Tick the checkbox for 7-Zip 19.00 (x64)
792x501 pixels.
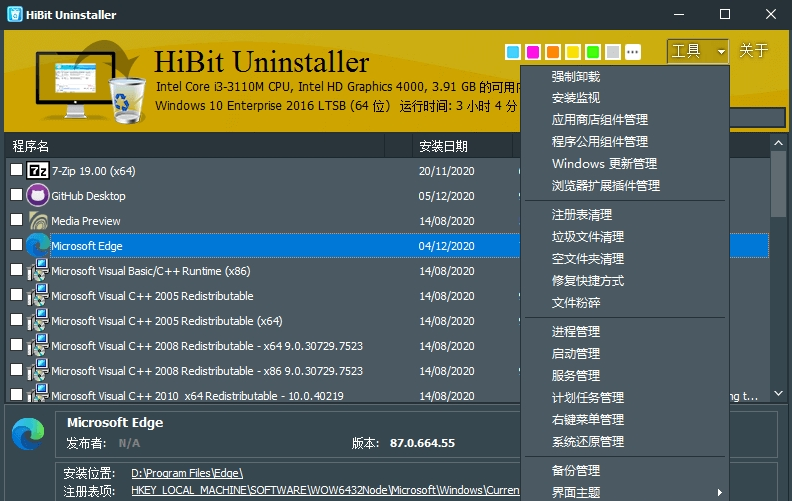pos(16,170)
